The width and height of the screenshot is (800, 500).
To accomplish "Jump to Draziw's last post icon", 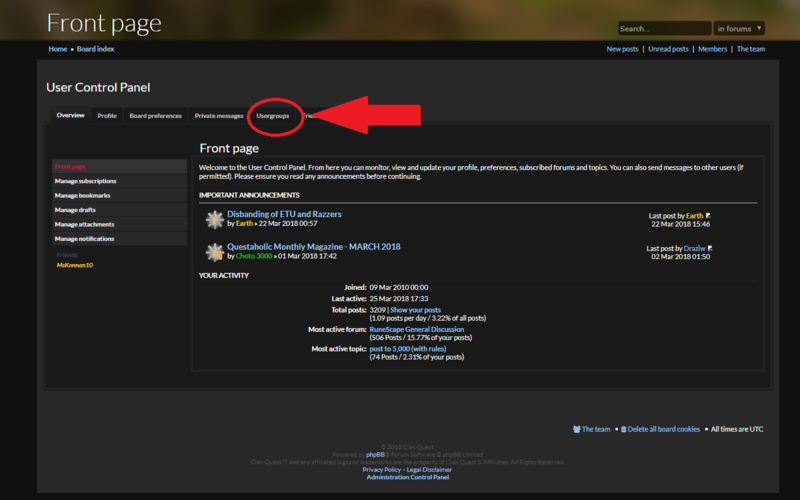I will (x=710, y=248).
